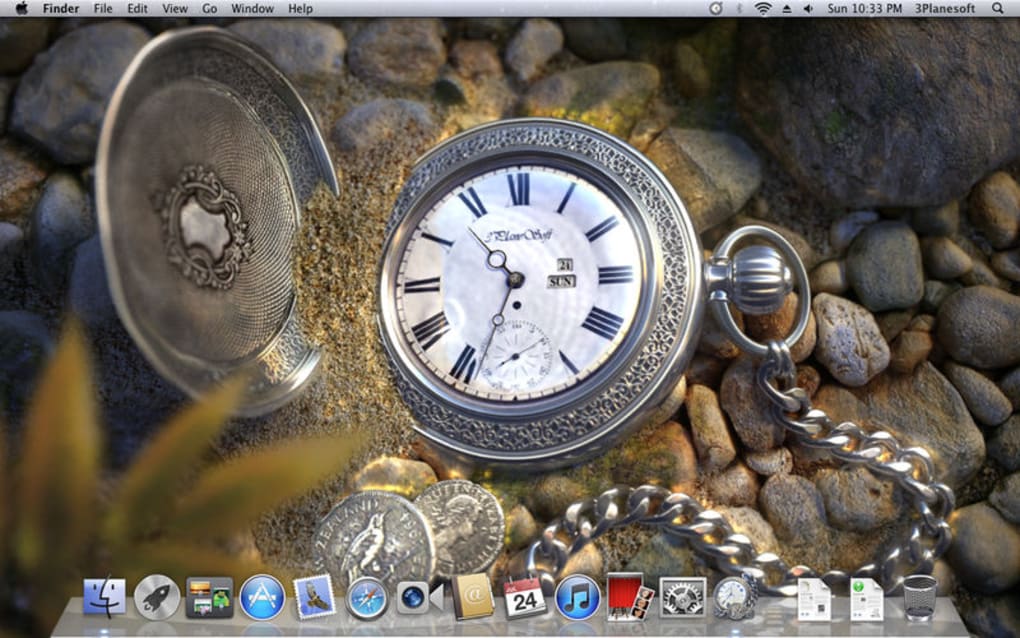Open the Time Machine status menu

click(716, 9)
